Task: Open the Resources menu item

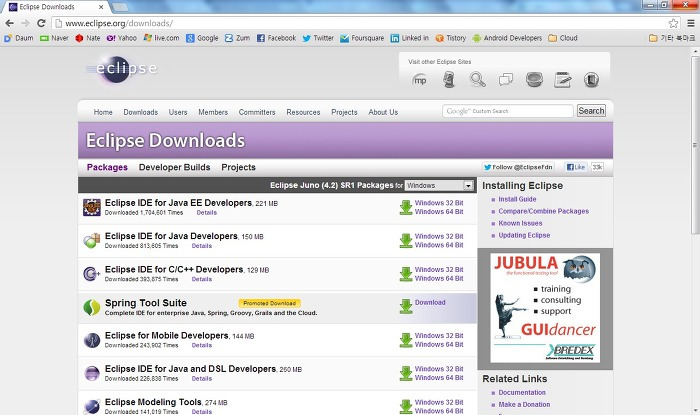Action: pos(304,112)
